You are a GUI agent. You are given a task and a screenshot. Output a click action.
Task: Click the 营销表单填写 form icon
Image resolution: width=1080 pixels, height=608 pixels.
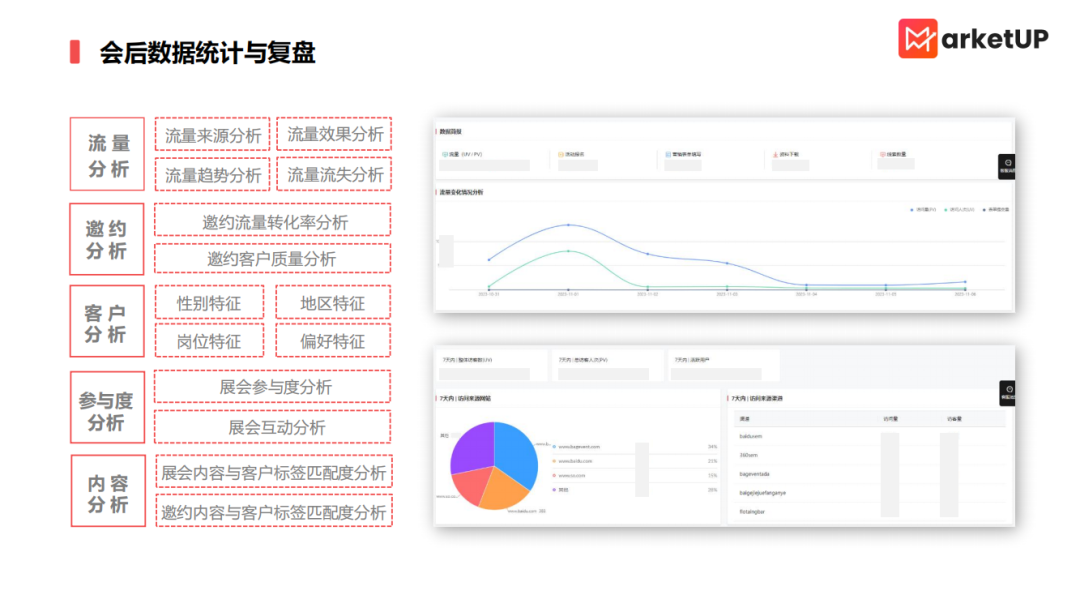pyautogui.click(x=668, y=155)
